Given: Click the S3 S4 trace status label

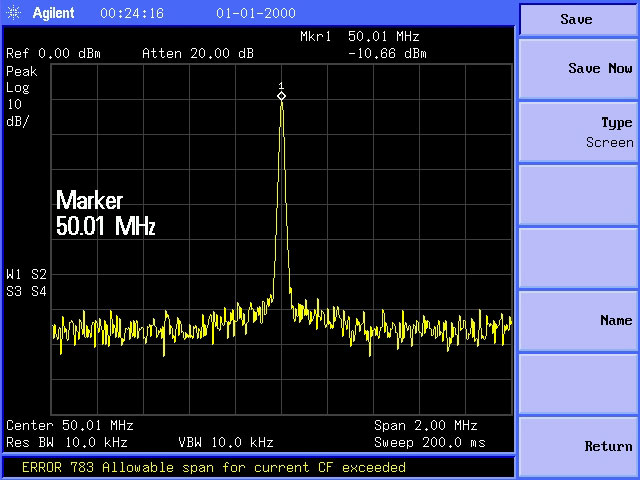Looking at the screenshot, I should [27, 291].
